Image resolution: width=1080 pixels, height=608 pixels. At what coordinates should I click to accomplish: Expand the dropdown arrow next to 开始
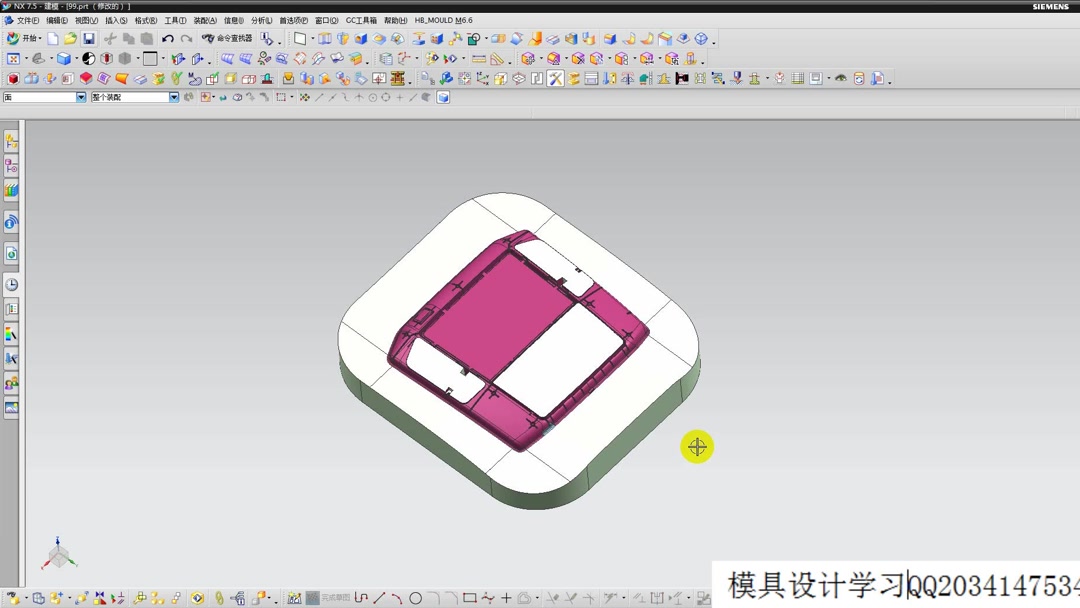pos(40,38)
